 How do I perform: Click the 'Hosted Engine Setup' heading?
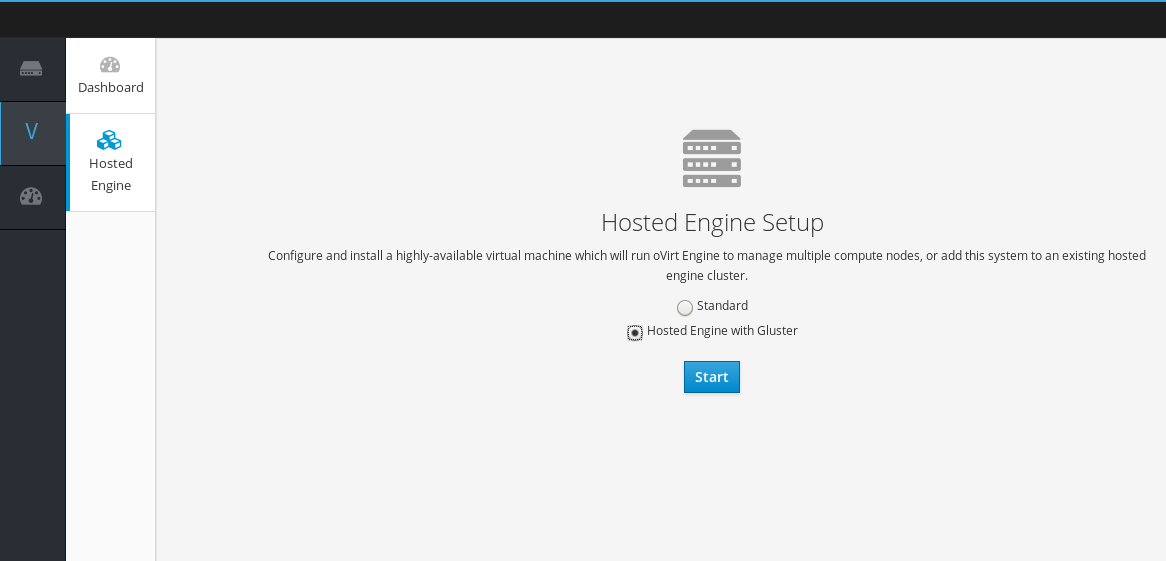click(712, 222)
